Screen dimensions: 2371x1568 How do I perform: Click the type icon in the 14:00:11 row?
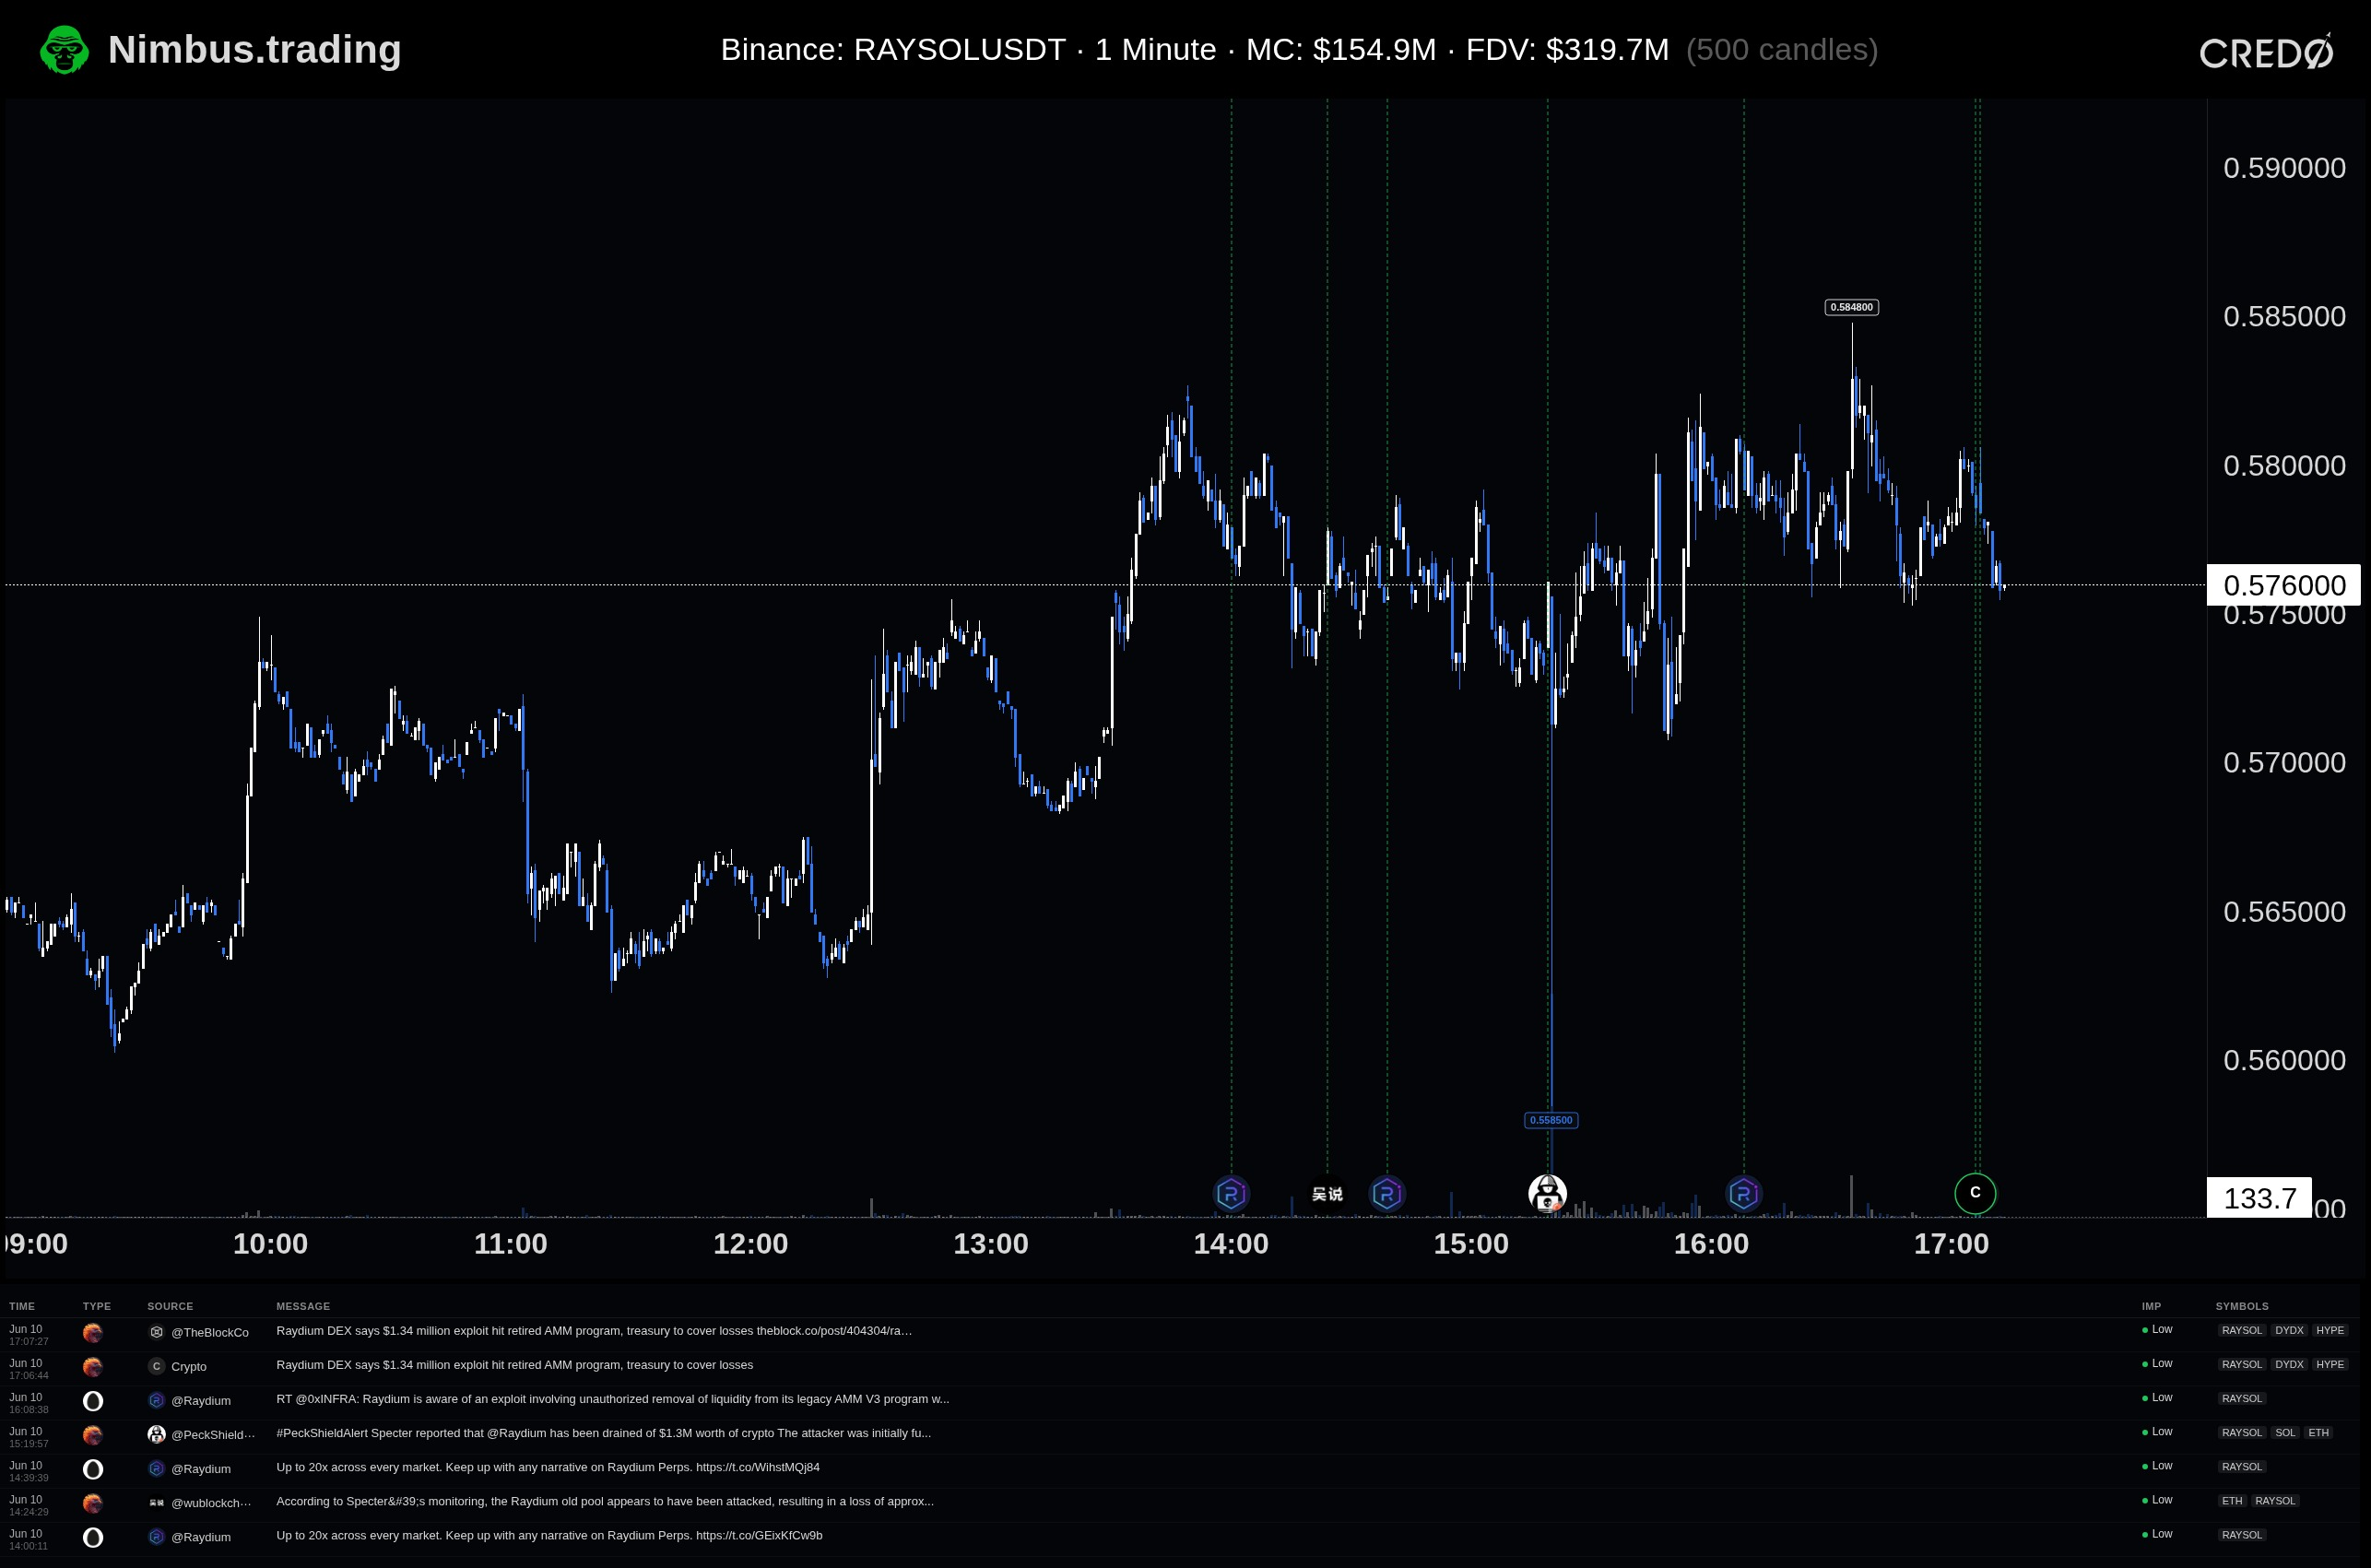tap(93, 1537)
